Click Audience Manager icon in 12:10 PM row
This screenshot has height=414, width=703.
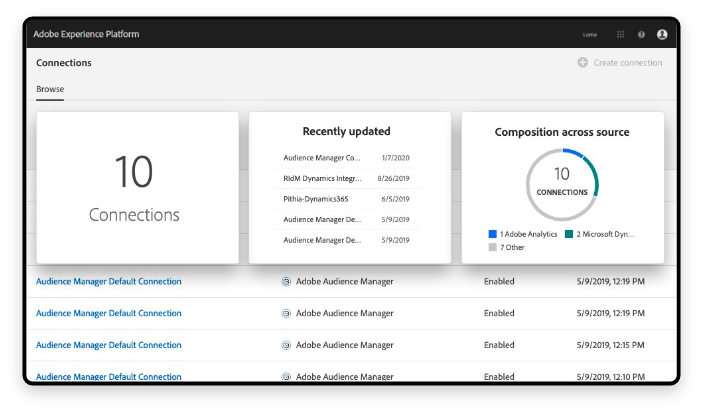tap(286, 377)
